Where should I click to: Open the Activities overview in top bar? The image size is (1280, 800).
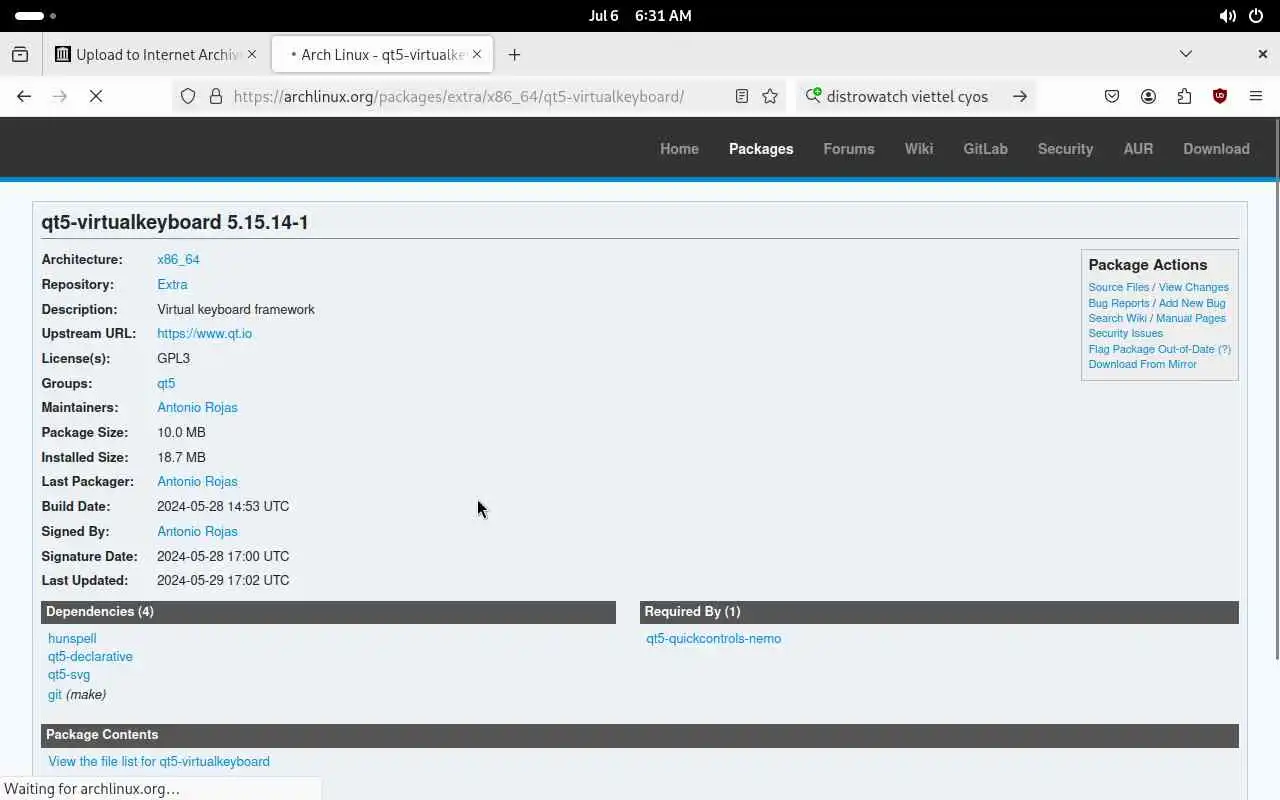pyautogui.click(x=35, y=16)
